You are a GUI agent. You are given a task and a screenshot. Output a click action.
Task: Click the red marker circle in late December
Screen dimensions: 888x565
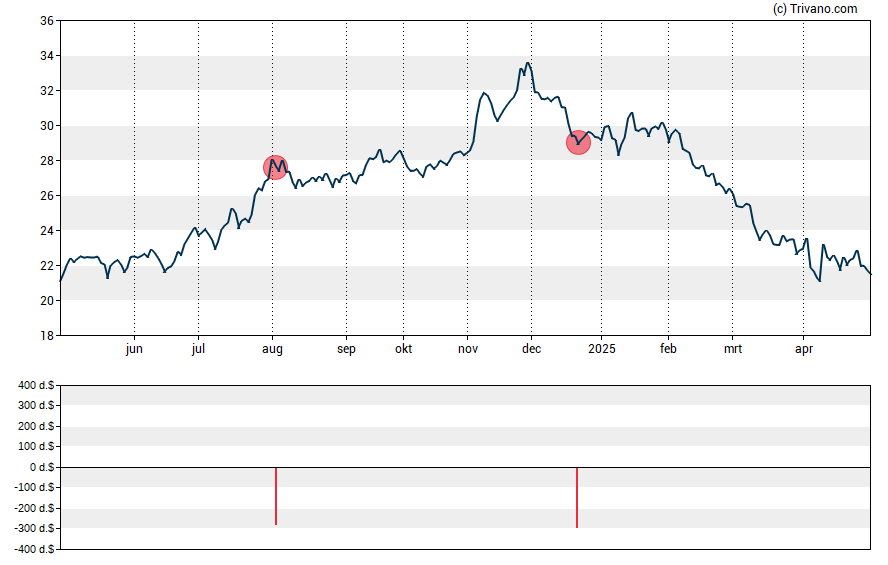[x=578, y=142]
